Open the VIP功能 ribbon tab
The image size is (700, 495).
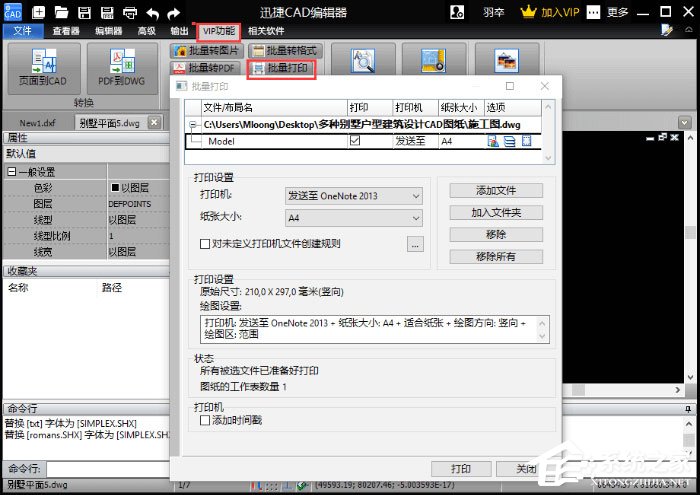pos(218,31)
